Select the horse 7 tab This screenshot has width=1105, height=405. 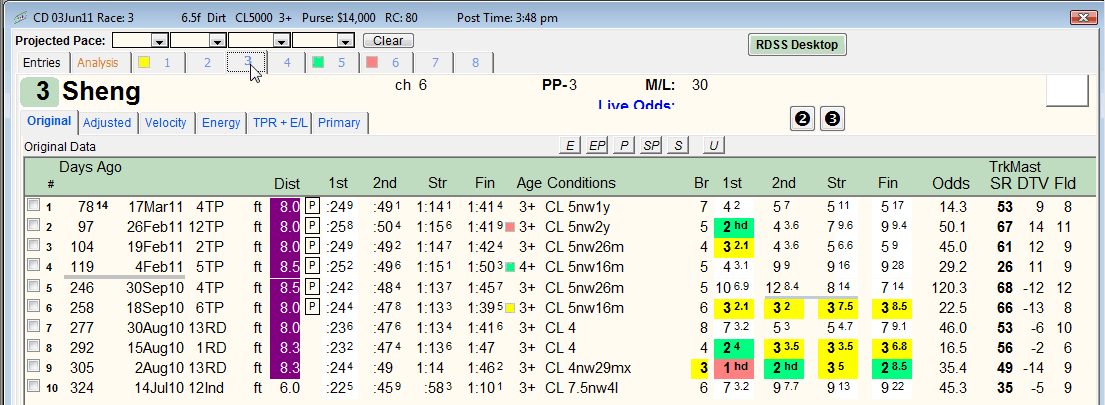click(435, 63)
